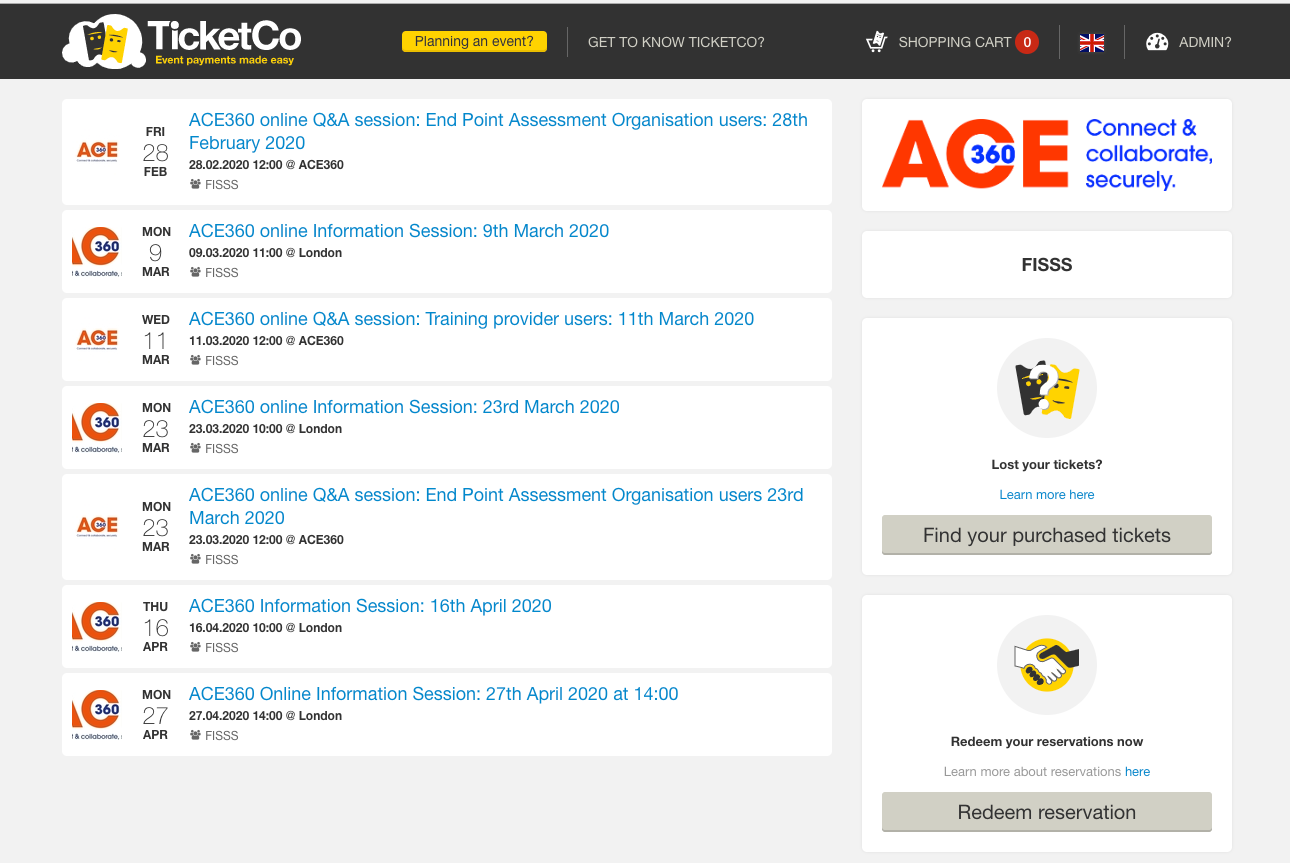Click the reservations 'here' link
The image size is (1290, 863).
(x=1138, y=771)
